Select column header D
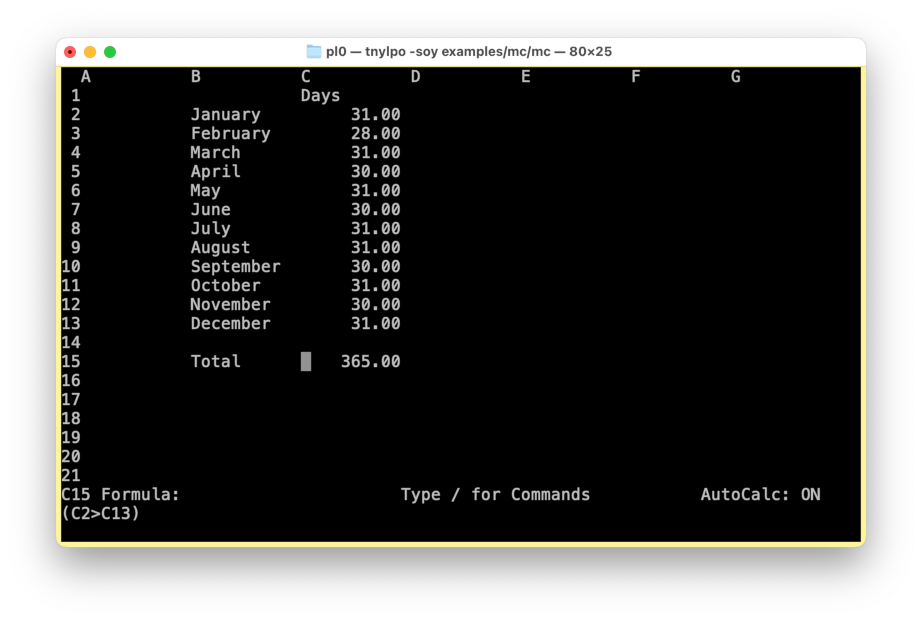The height and width of the screenshot is (621, 922). [x=416, y=76]
